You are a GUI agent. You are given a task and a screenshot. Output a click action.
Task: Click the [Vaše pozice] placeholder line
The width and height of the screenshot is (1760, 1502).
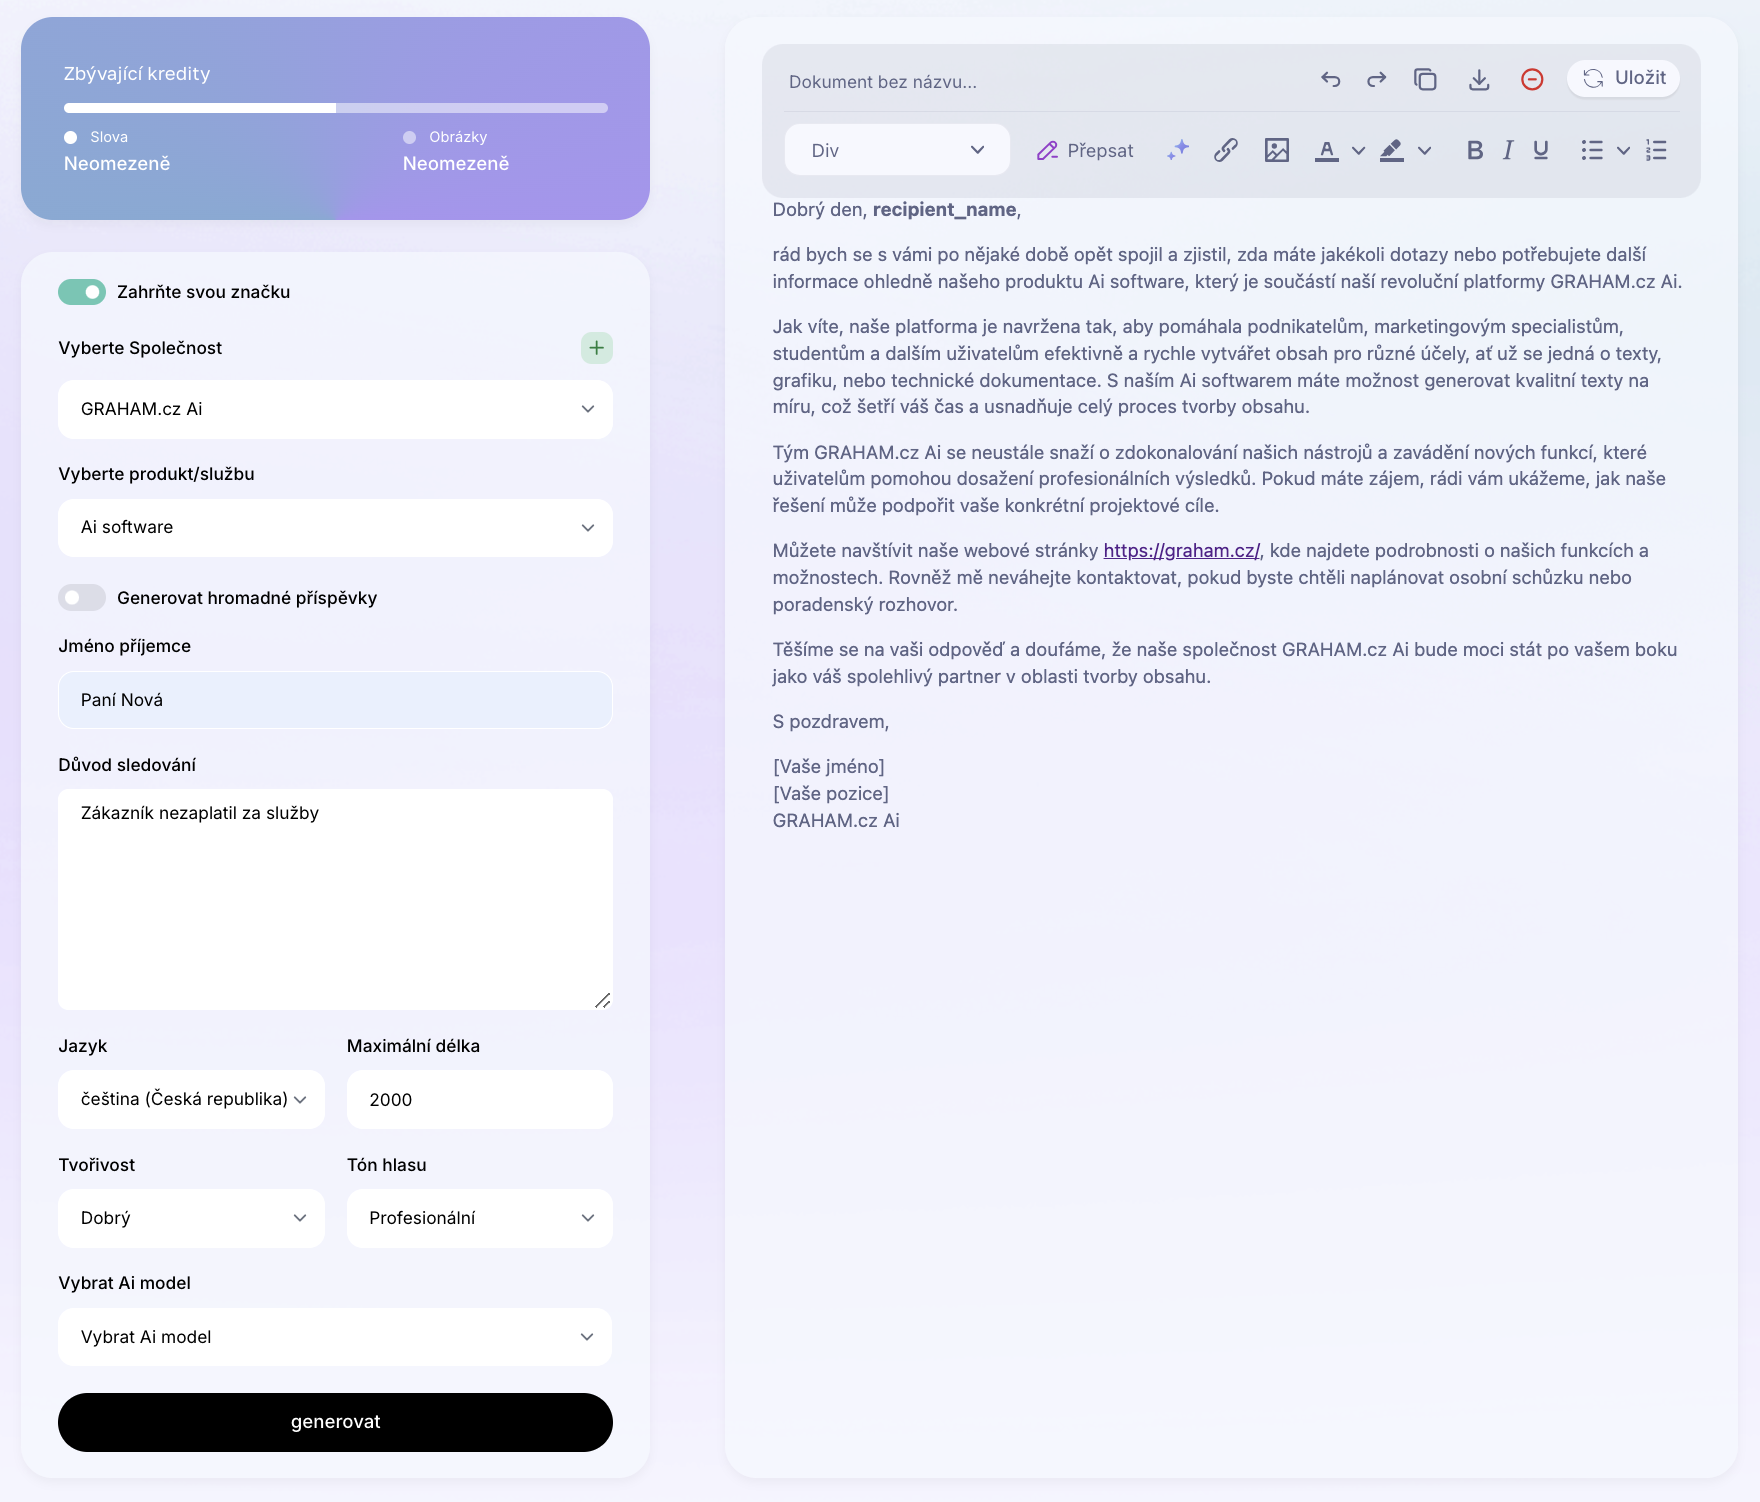[830, 794]
